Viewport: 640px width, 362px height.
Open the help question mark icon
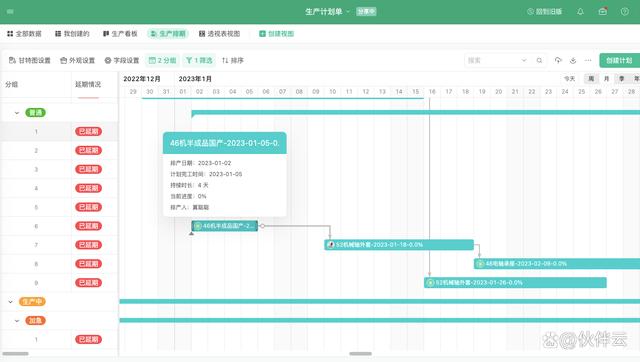(624, 11)
